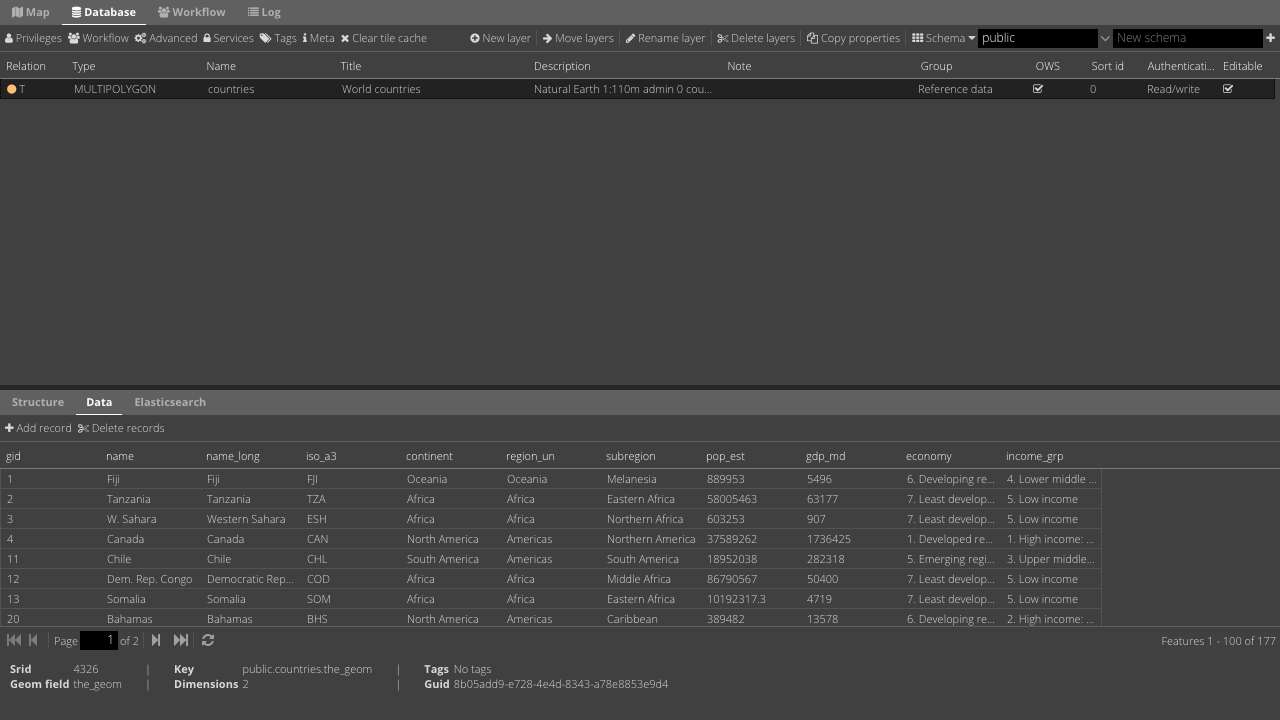
Task: Click Rename layer
Action: (665, 38)
